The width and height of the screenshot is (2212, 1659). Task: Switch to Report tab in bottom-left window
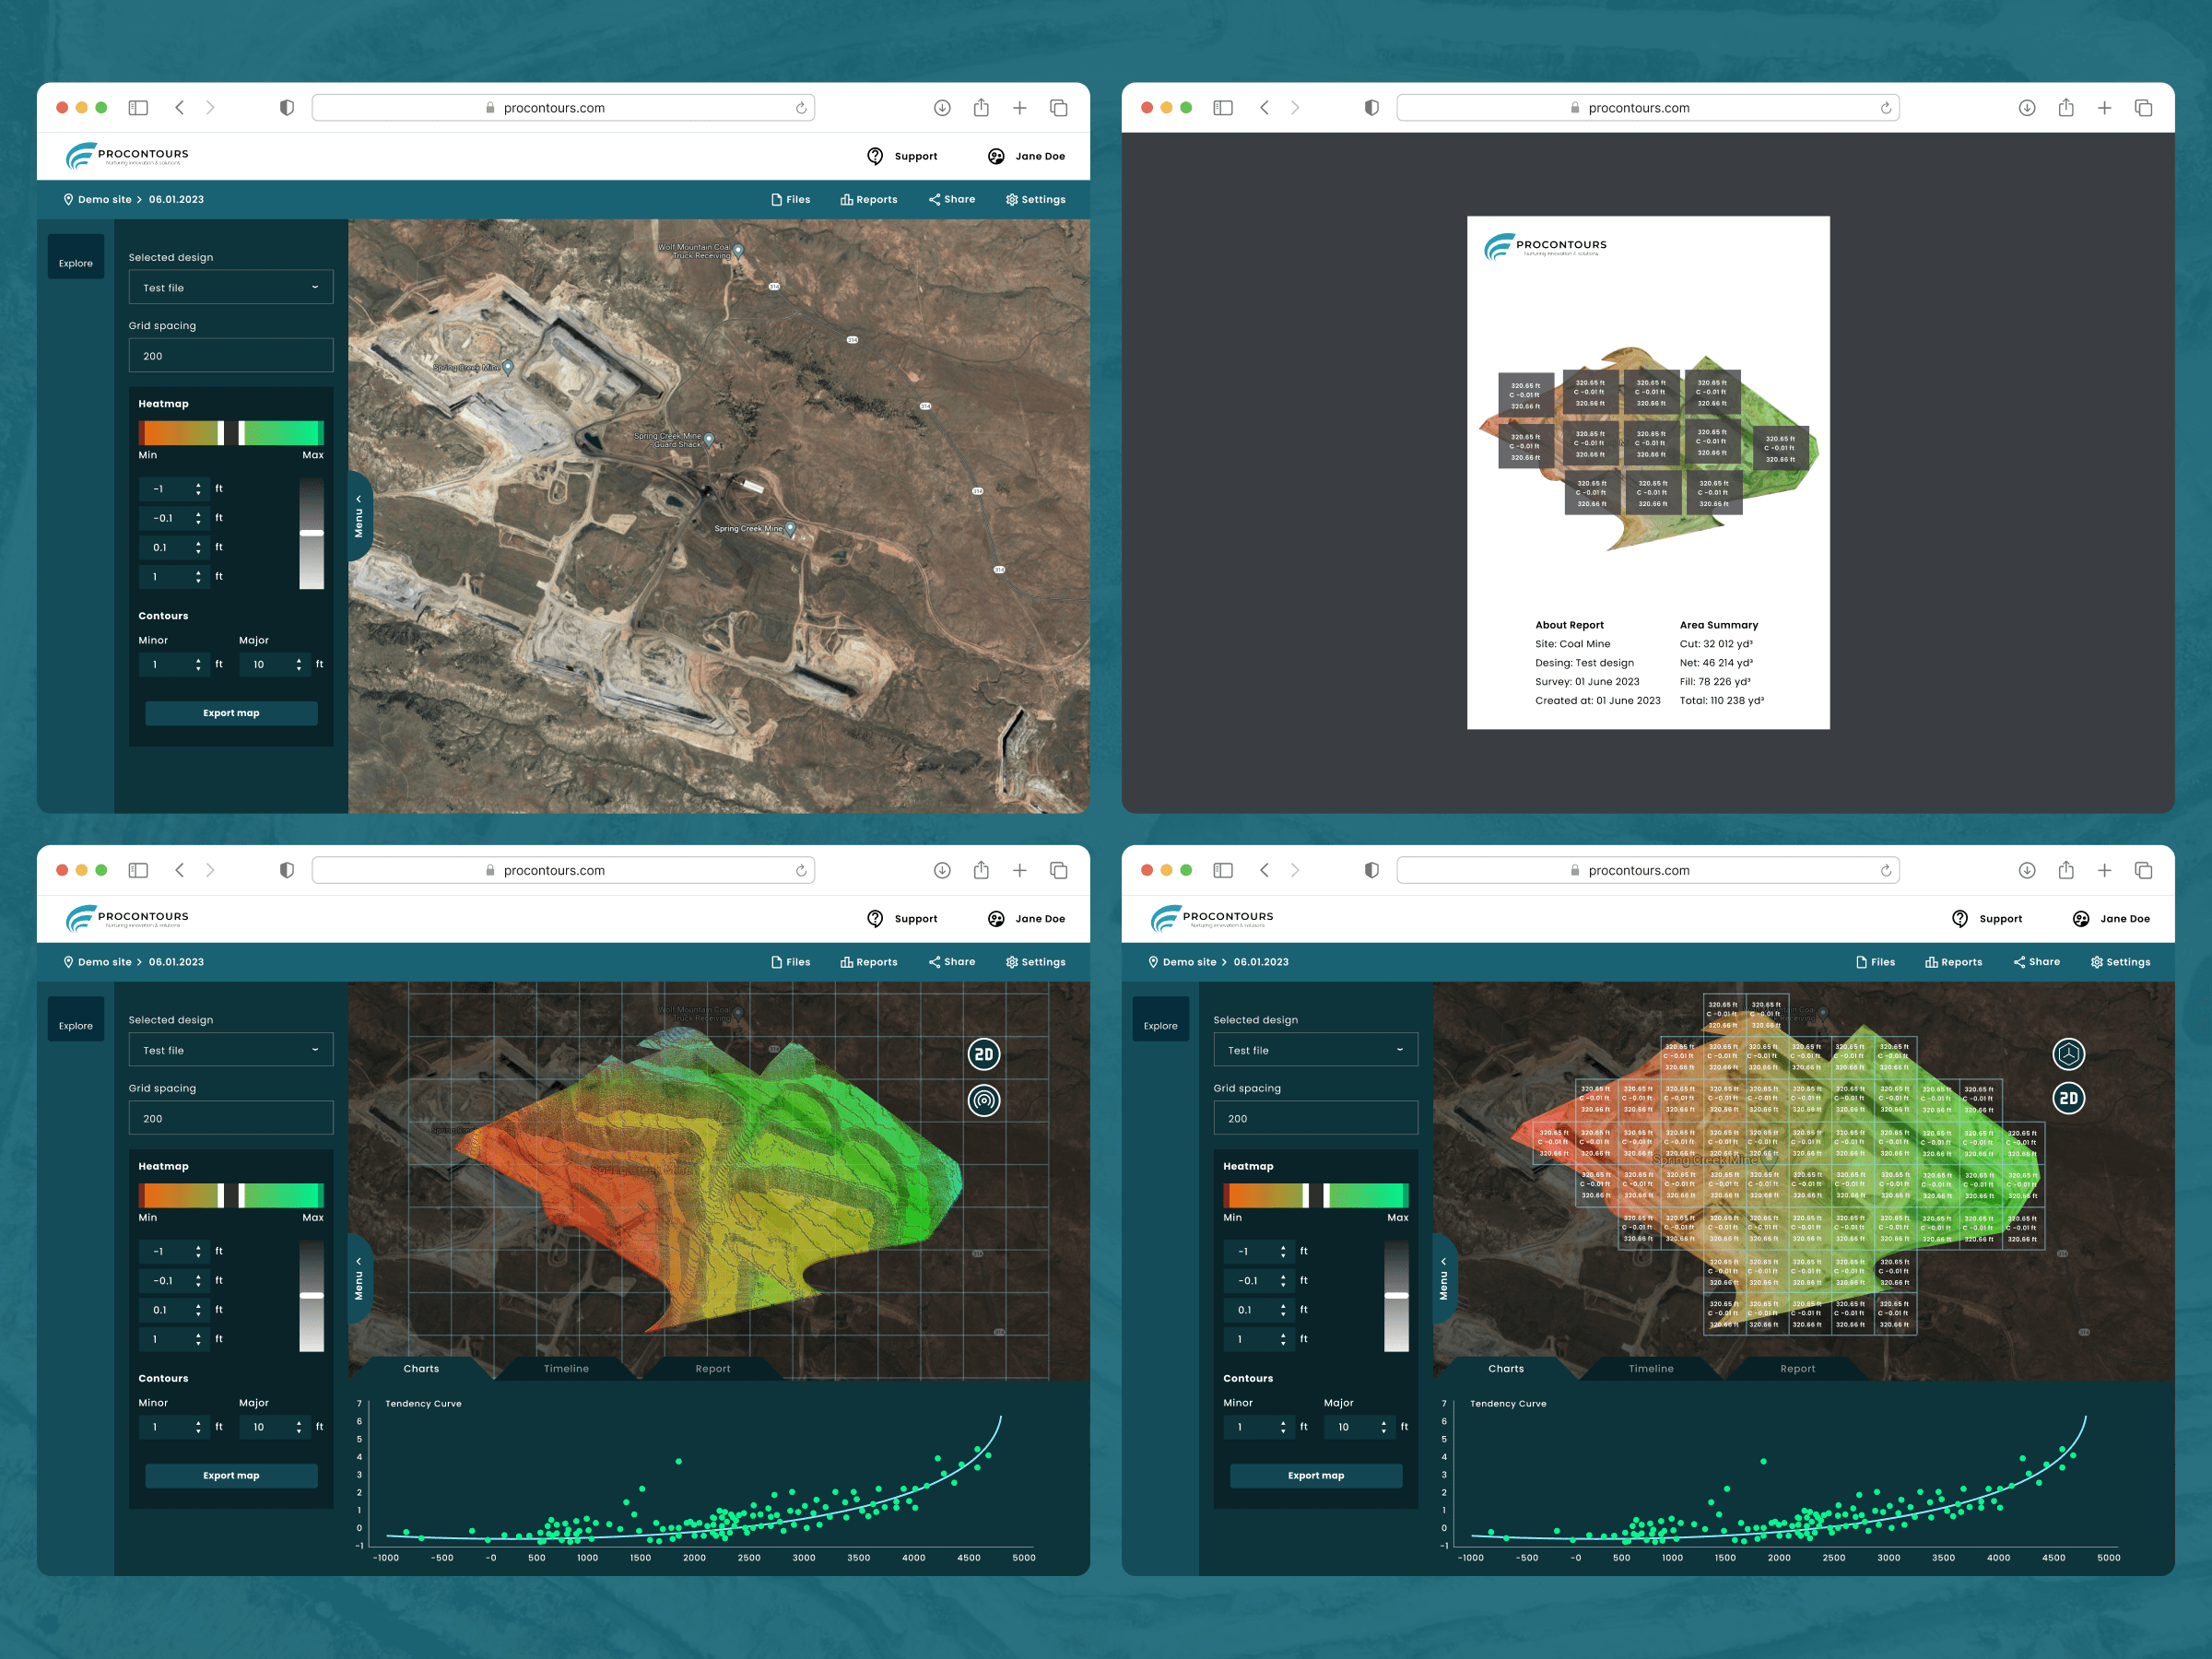[713, 1368]
